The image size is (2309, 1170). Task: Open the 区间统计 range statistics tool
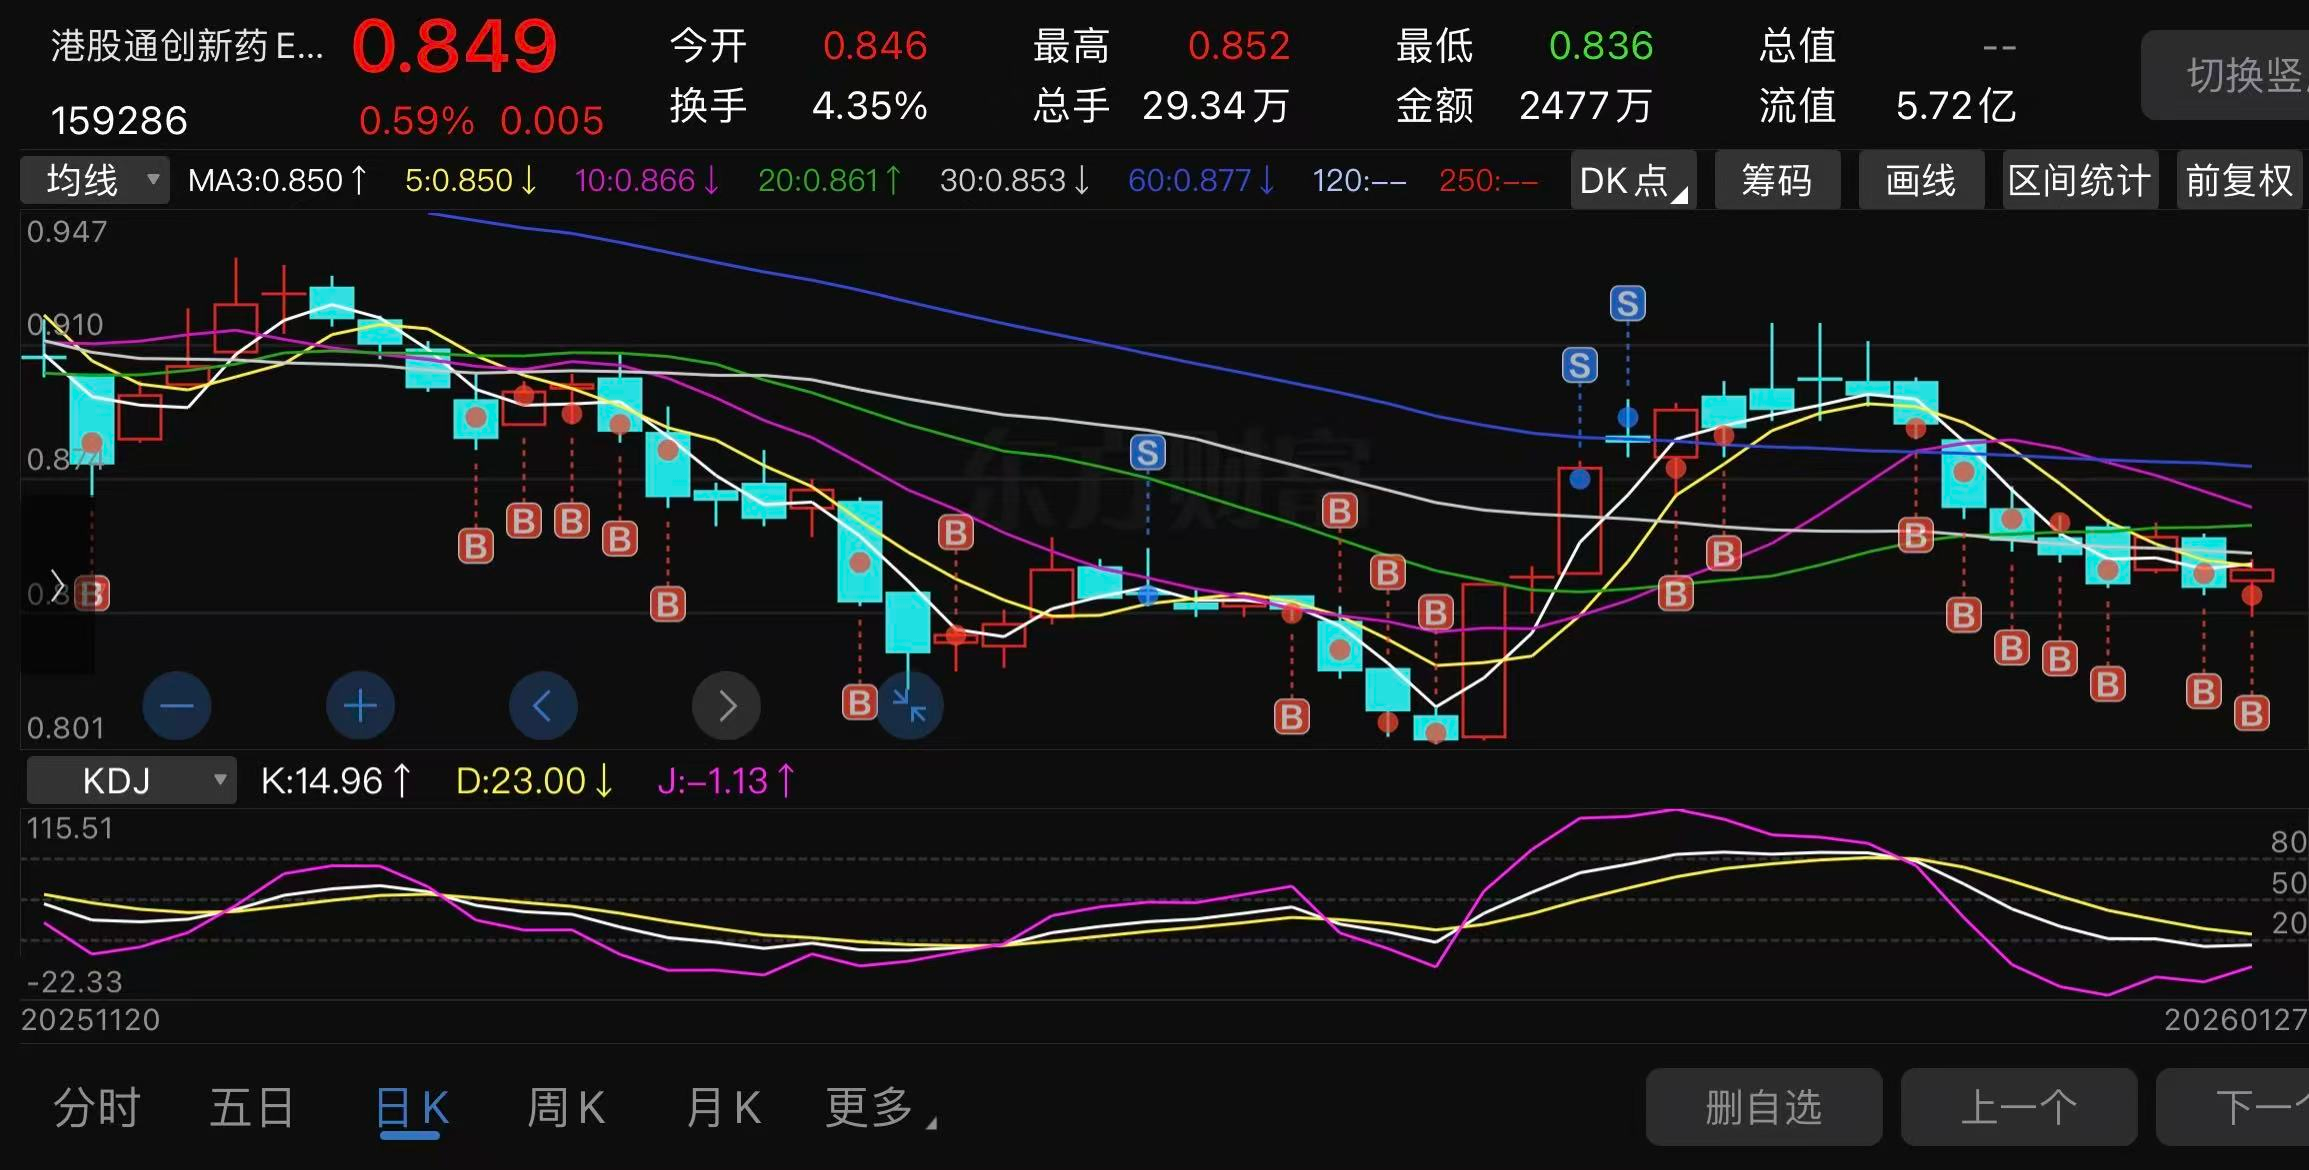coord(2079,181)
